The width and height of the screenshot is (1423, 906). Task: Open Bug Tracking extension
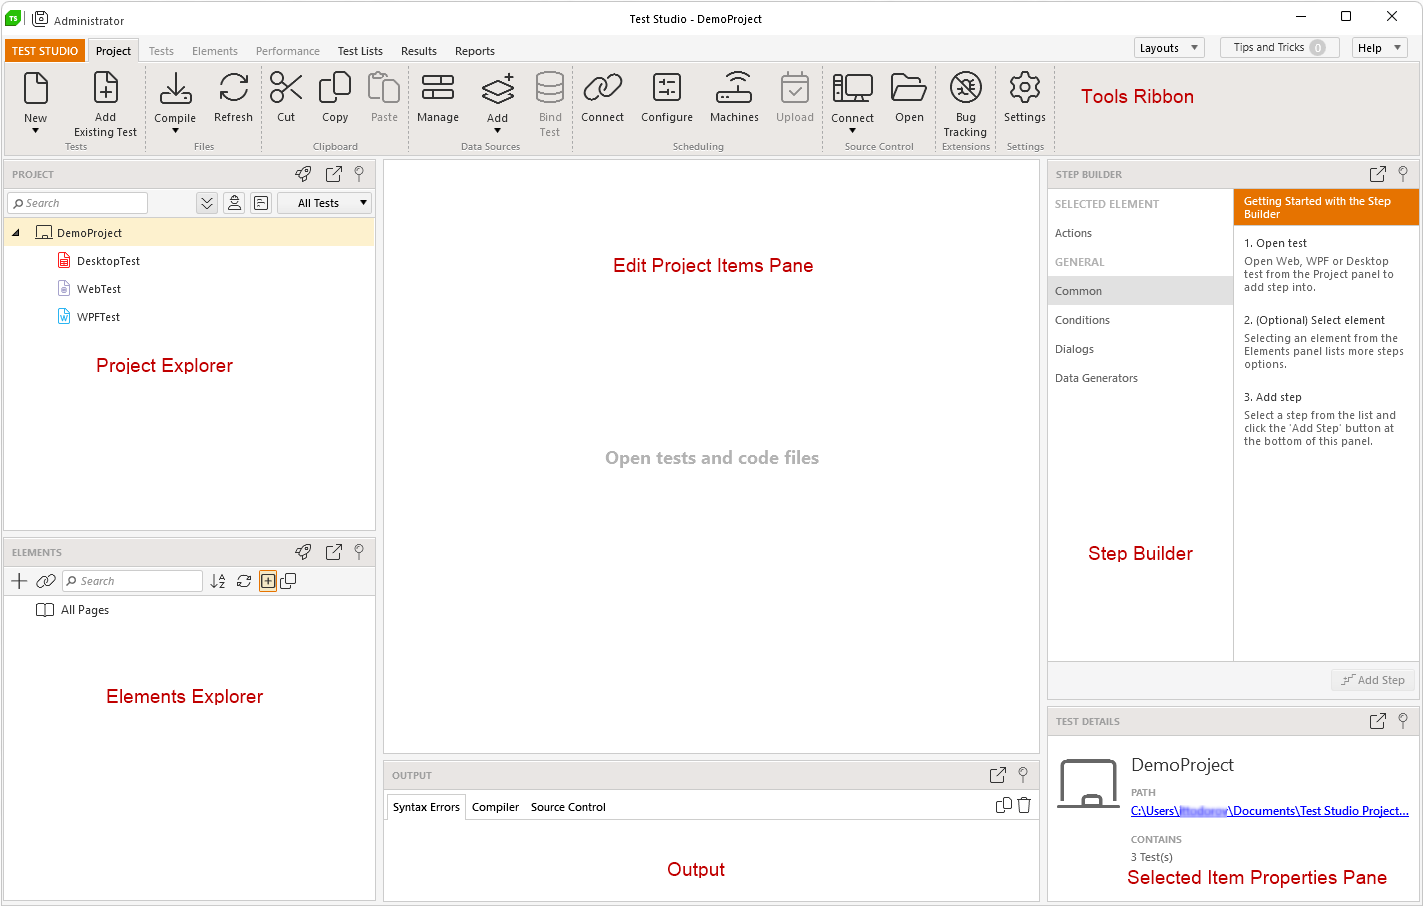(965, 88)
